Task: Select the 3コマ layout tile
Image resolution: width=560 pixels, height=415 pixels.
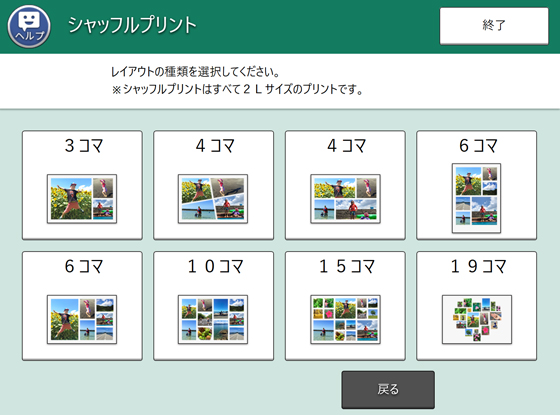Action: click(x=82, y=185)
